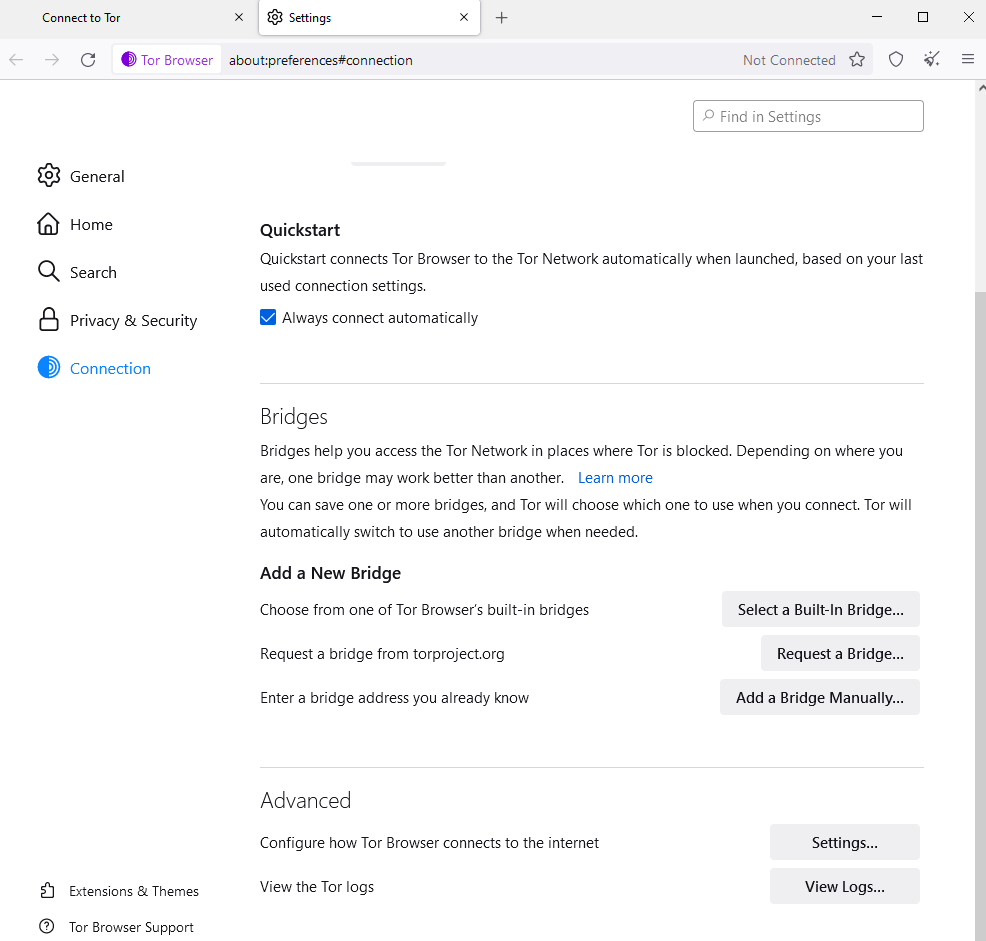Click the Quickstart heading
The height and width of the screenshot is (941, 986).
(300, 230)
